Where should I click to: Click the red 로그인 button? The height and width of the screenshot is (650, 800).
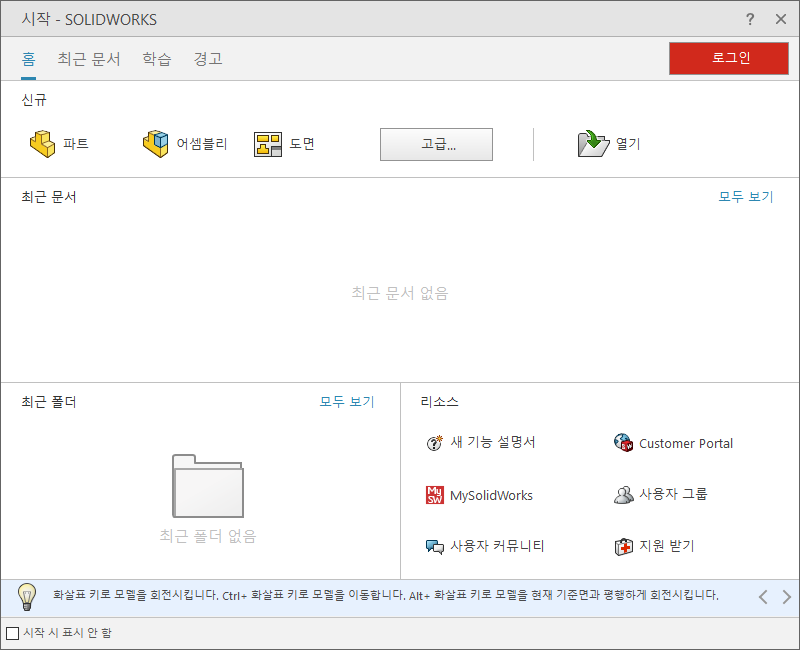tap(729, 58)
